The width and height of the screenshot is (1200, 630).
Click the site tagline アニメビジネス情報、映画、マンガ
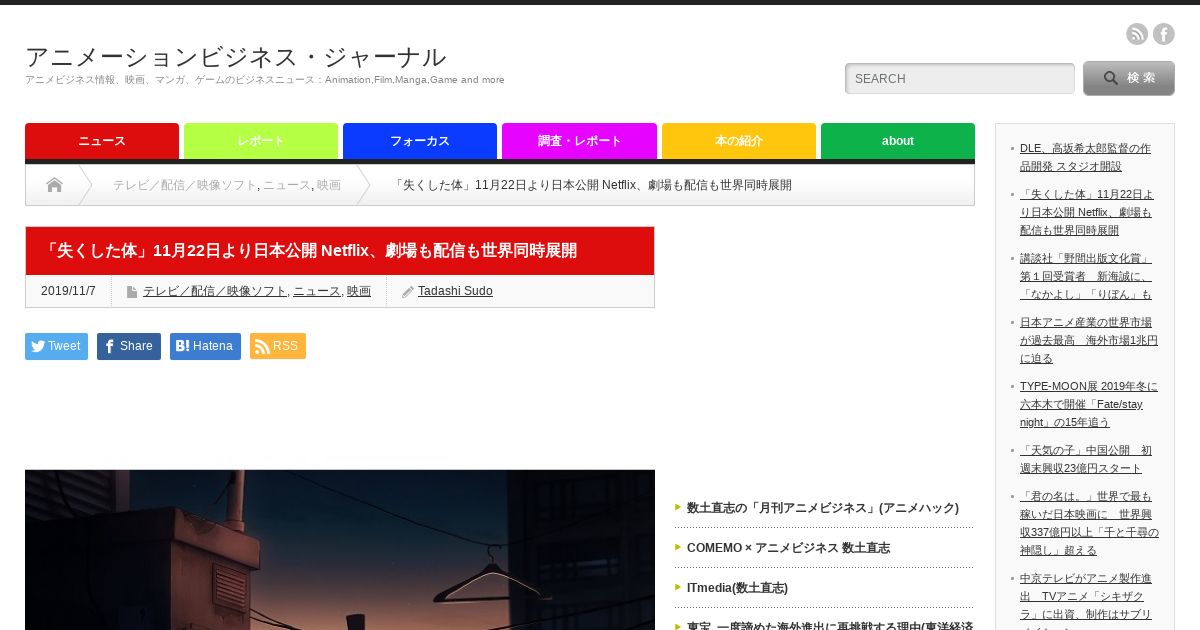tap(264, 80)
